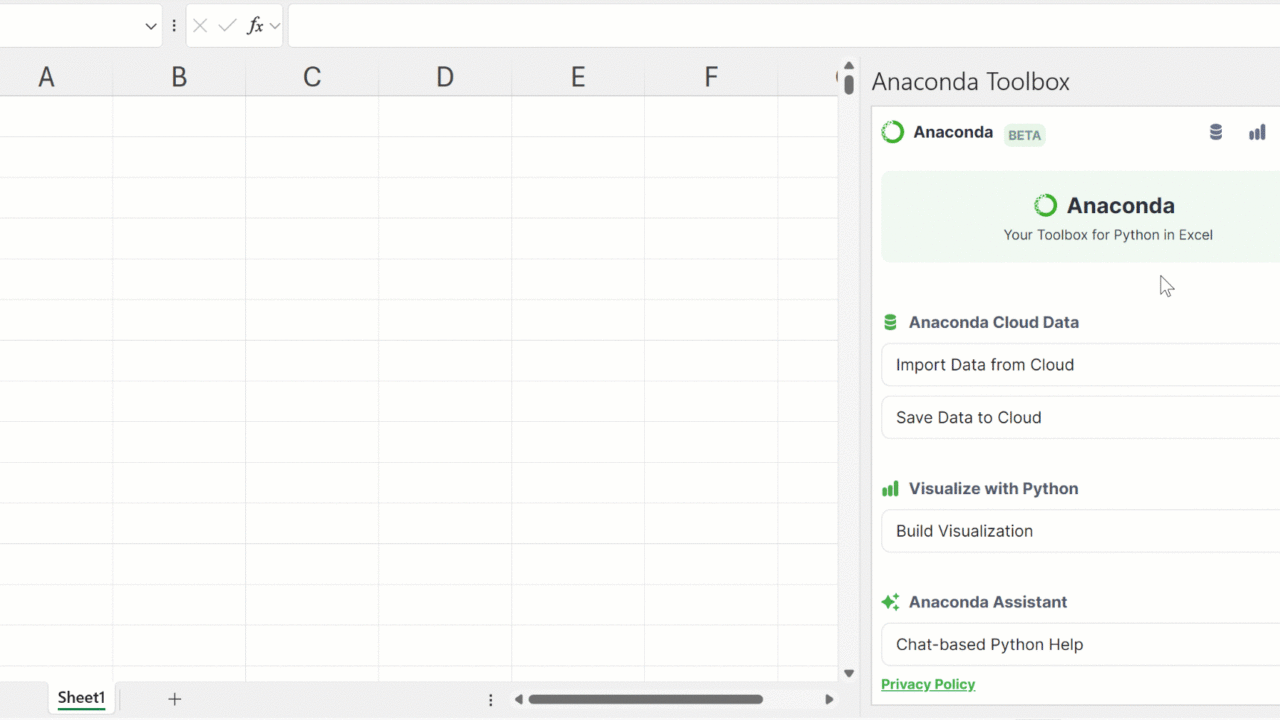
Task: Click the cancel X formula icon
Action: point(200,26)
